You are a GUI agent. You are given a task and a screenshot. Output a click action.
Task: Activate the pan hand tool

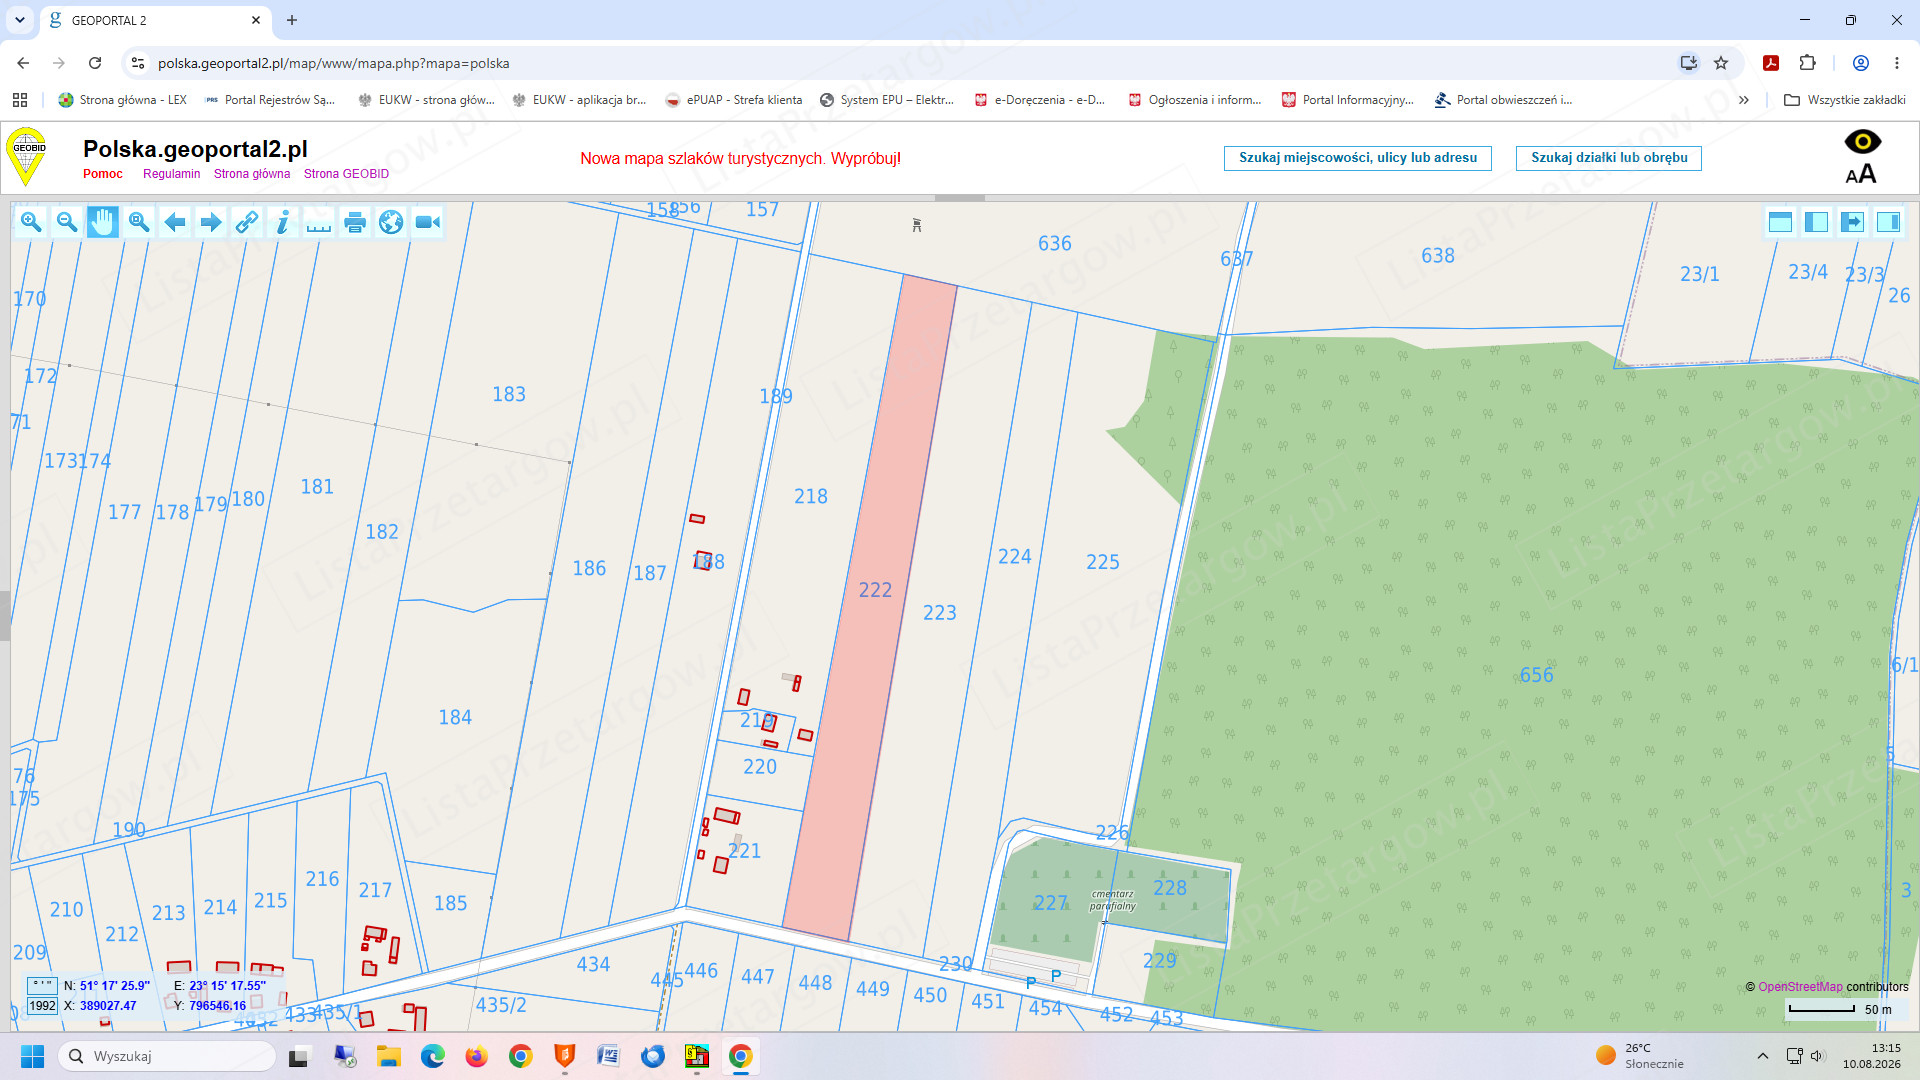(x=103, y=222)
